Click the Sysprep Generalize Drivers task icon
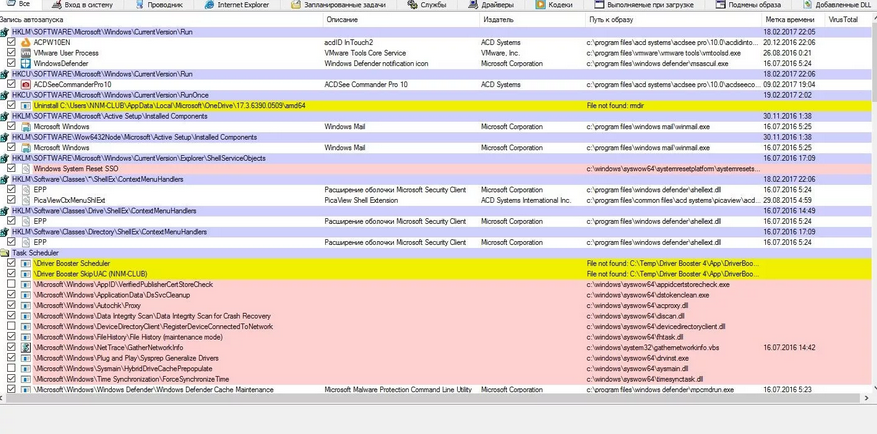 coord(25,358)
